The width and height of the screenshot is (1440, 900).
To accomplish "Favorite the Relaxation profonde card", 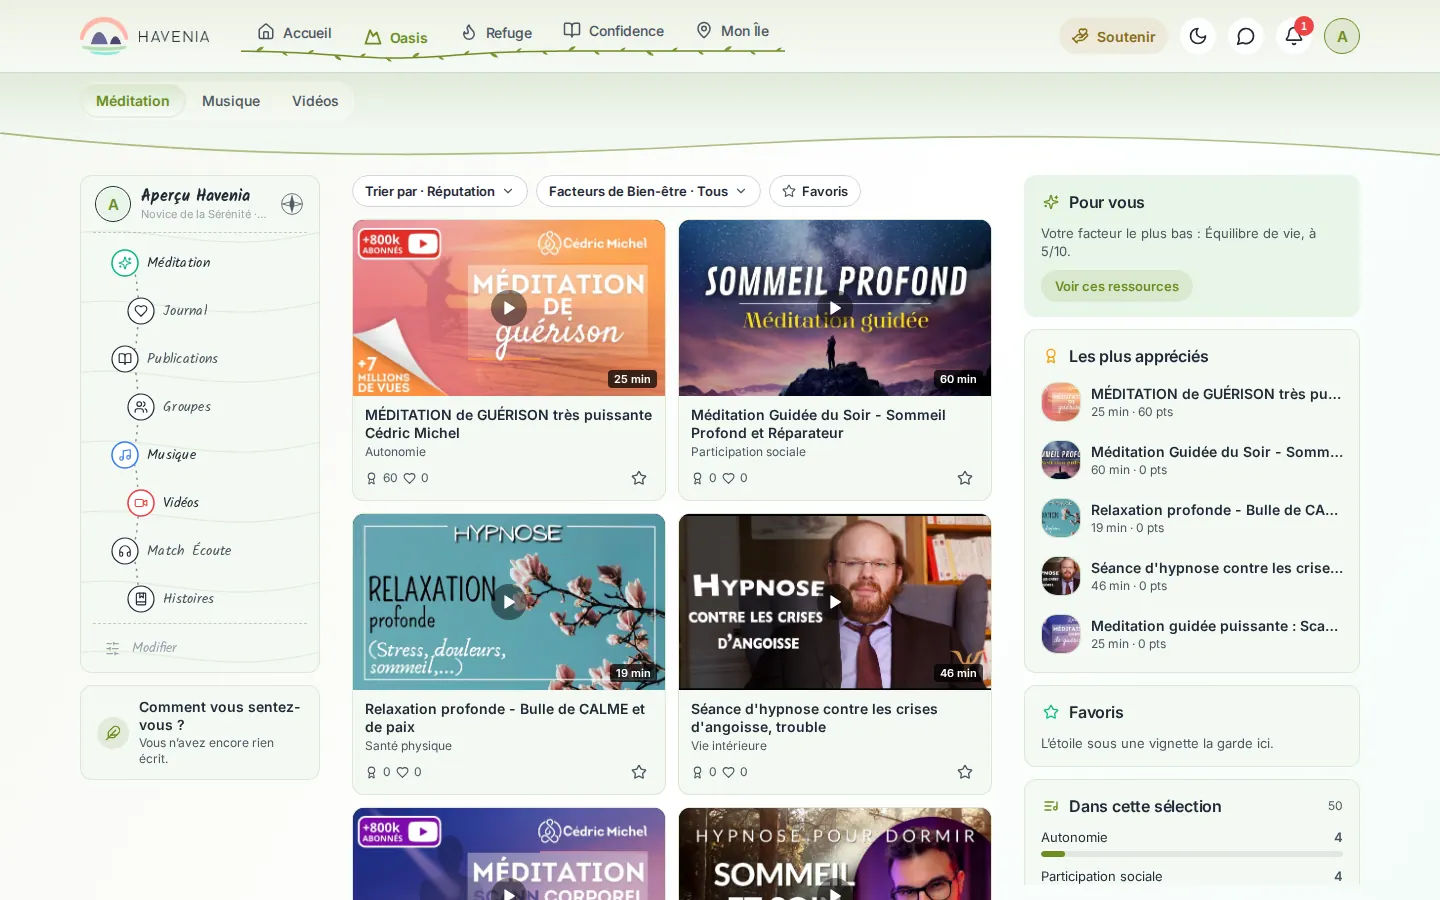I will (639, 772).
